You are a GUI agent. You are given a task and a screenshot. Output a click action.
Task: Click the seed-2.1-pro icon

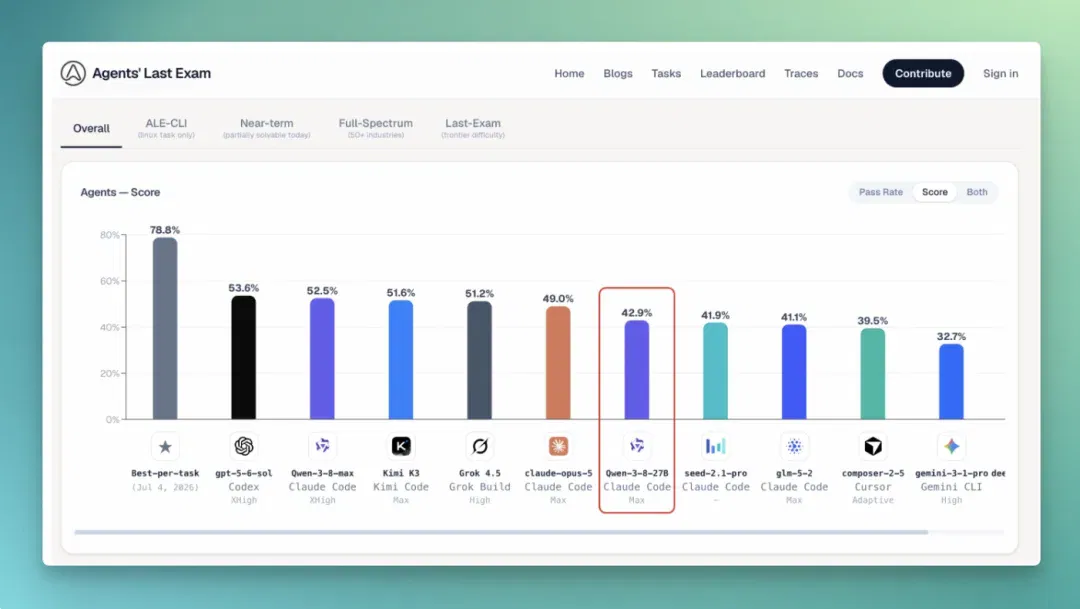pyautogui.click(x=716, y=446)
